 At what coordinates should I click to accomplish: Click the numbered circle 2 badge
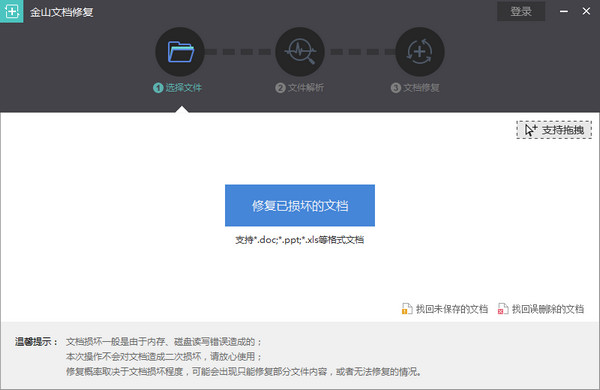point(280,88)
